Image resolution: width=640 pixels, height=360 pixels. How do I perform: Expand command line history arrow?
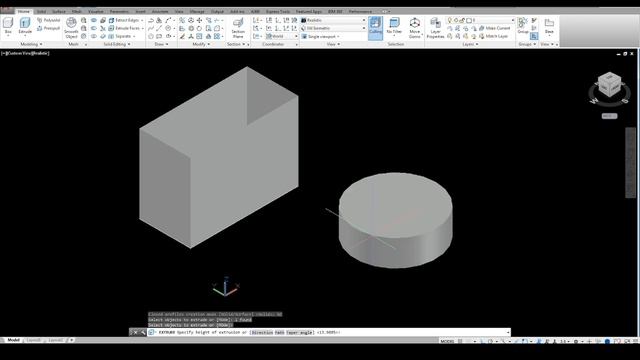pyautogui.click(x=508, y=333)
